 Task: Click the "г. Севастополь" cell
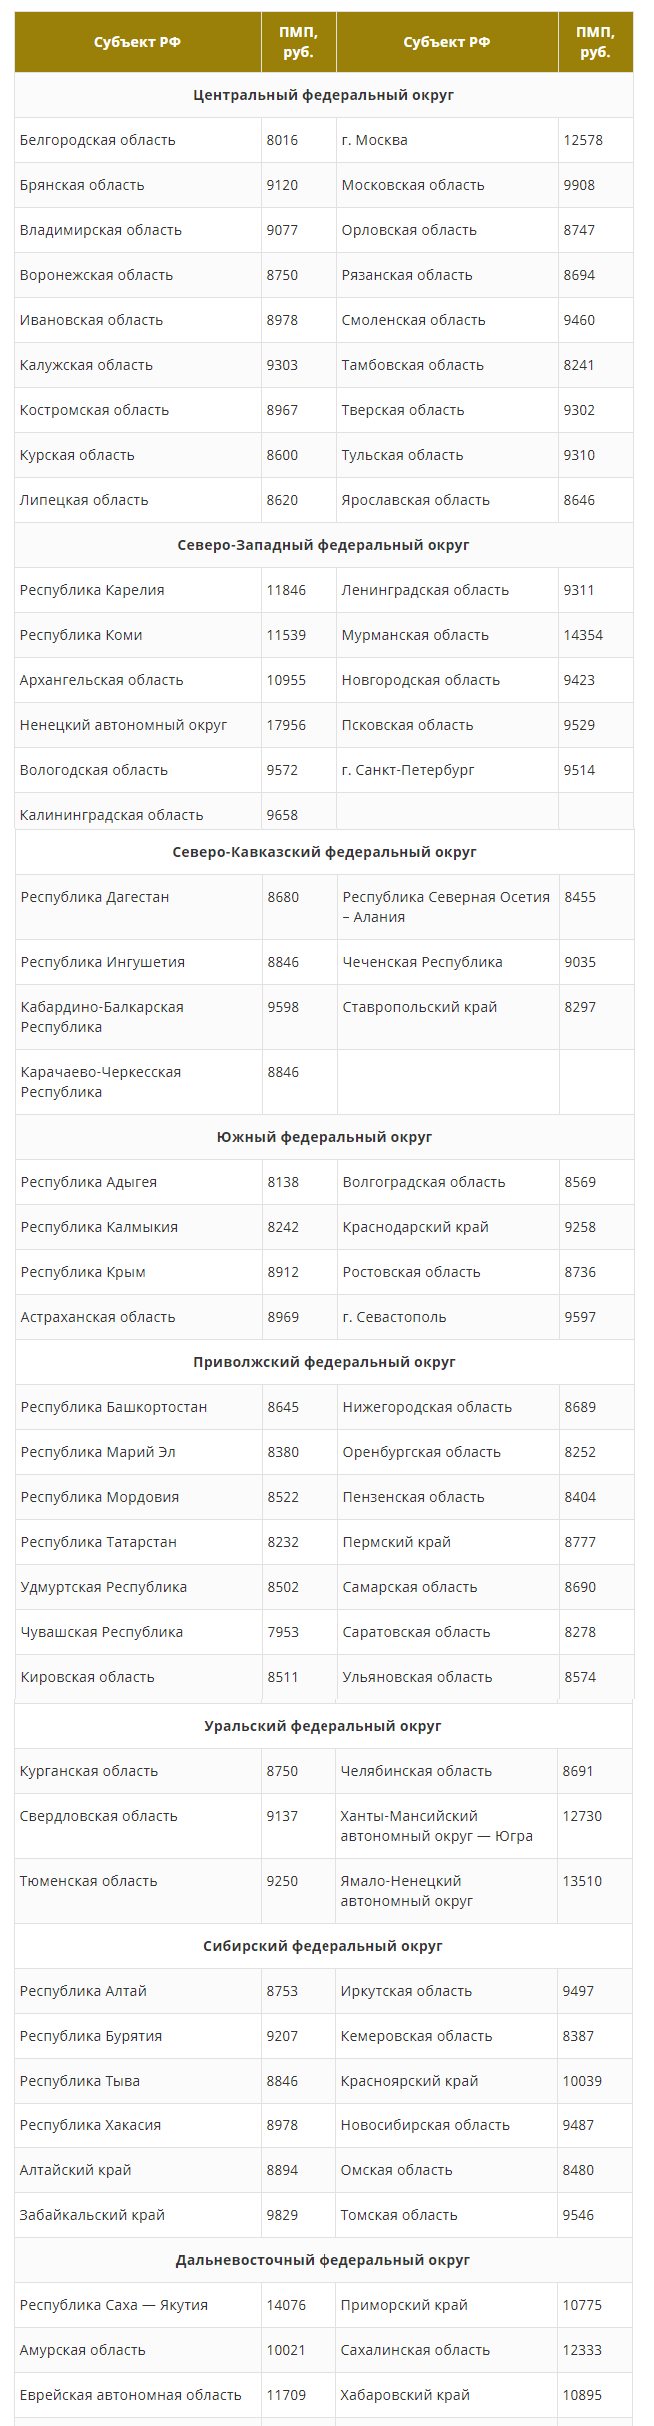pos(448,1317)
